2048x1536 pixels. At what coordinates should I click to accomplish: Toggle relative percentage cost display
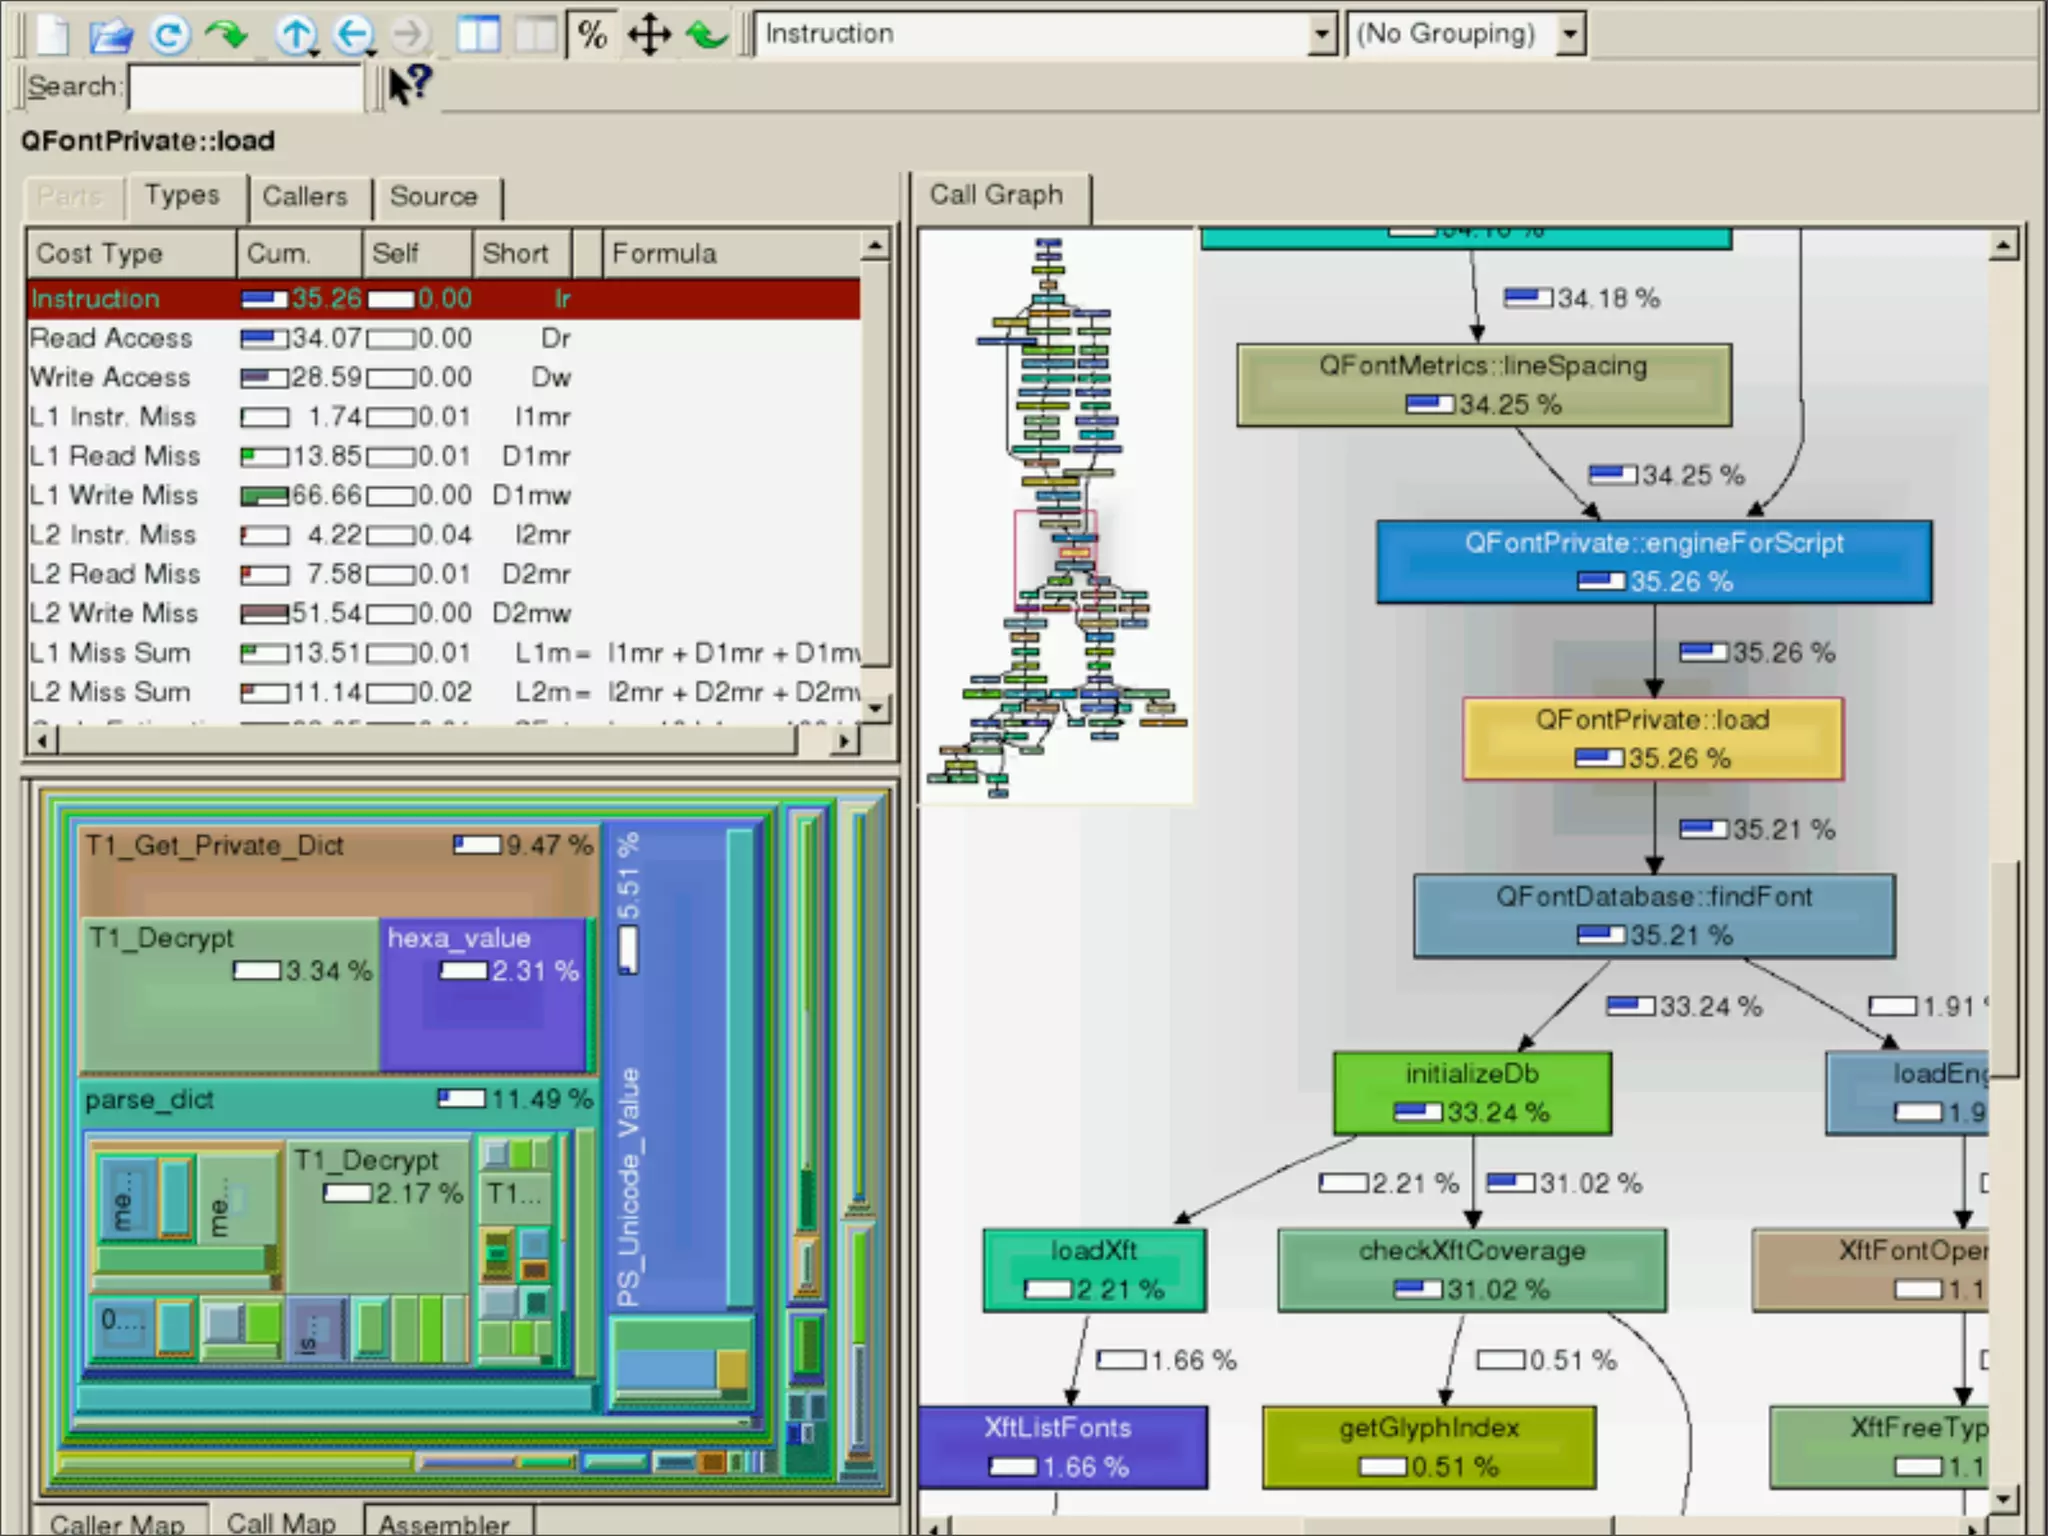point(592,35)
